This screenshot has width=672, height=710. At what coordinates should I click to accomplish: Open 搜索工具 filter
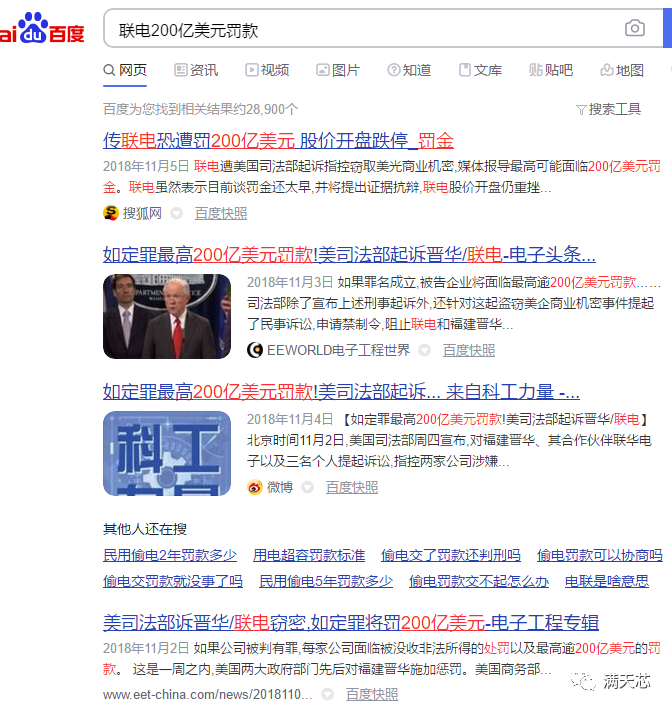pos(608,109)
